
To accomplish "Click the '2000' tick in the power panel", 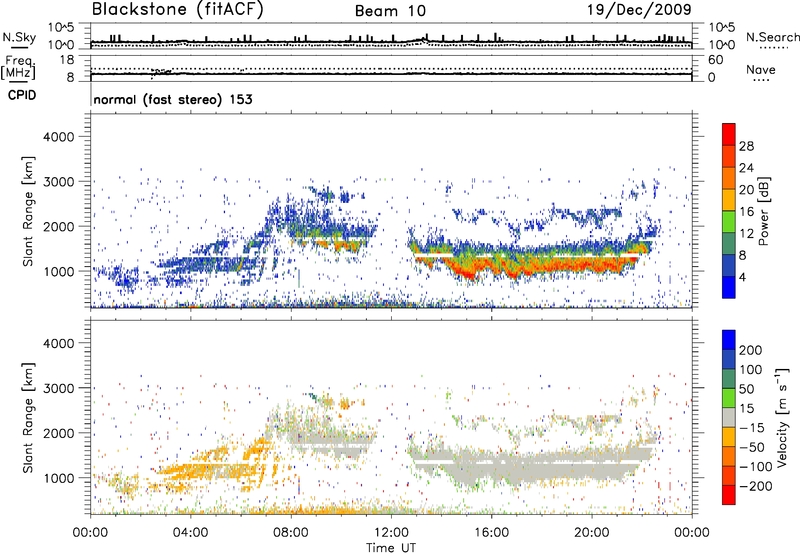I will 58,226.
